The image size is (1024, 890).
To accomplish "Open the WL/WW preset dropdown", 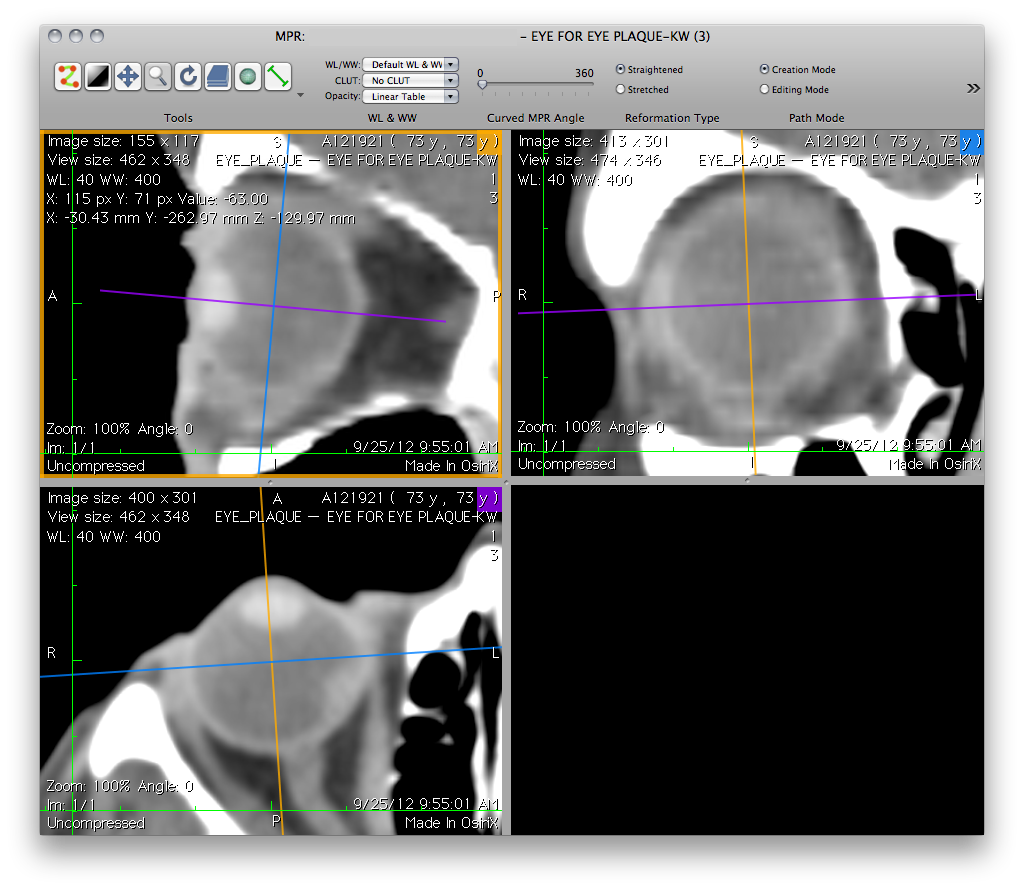I will pyautogui.click(x=410, y=64).
